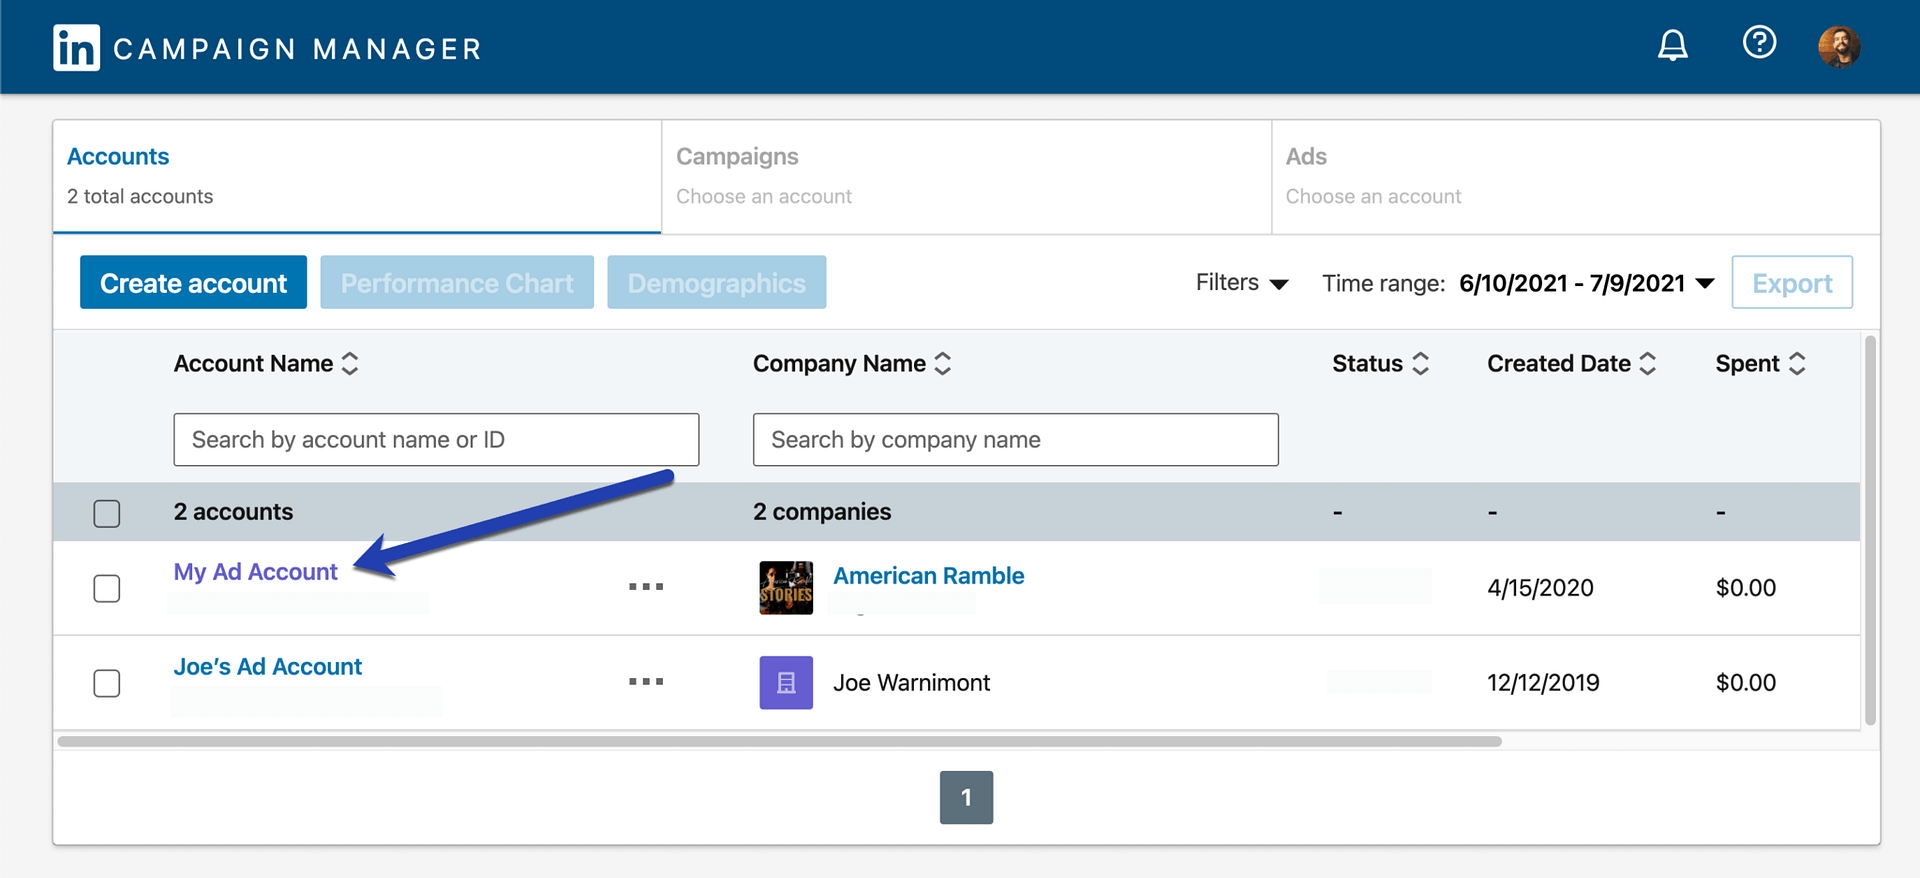1920x878 pixels.
Task: Switch to the Ads tab
Action: click(1576, 177)
